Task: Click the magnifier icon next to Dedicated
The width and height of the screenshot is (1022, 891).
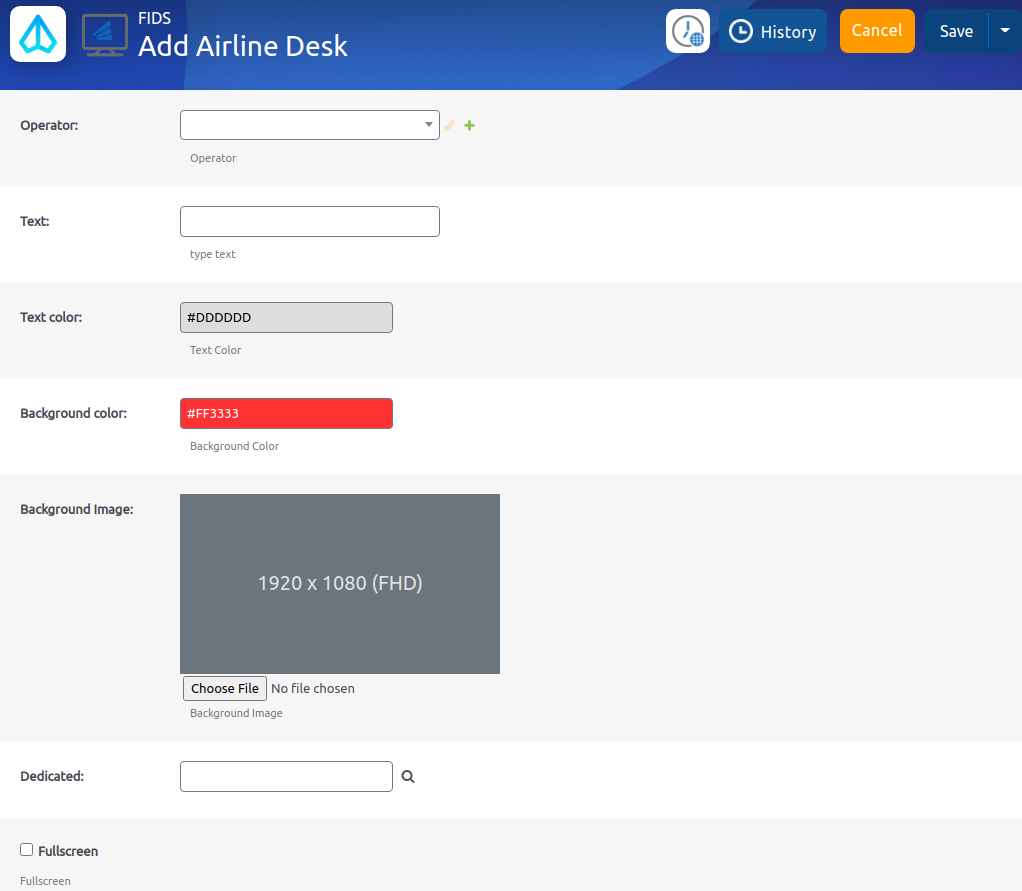Action: click(x=408, y=776)
